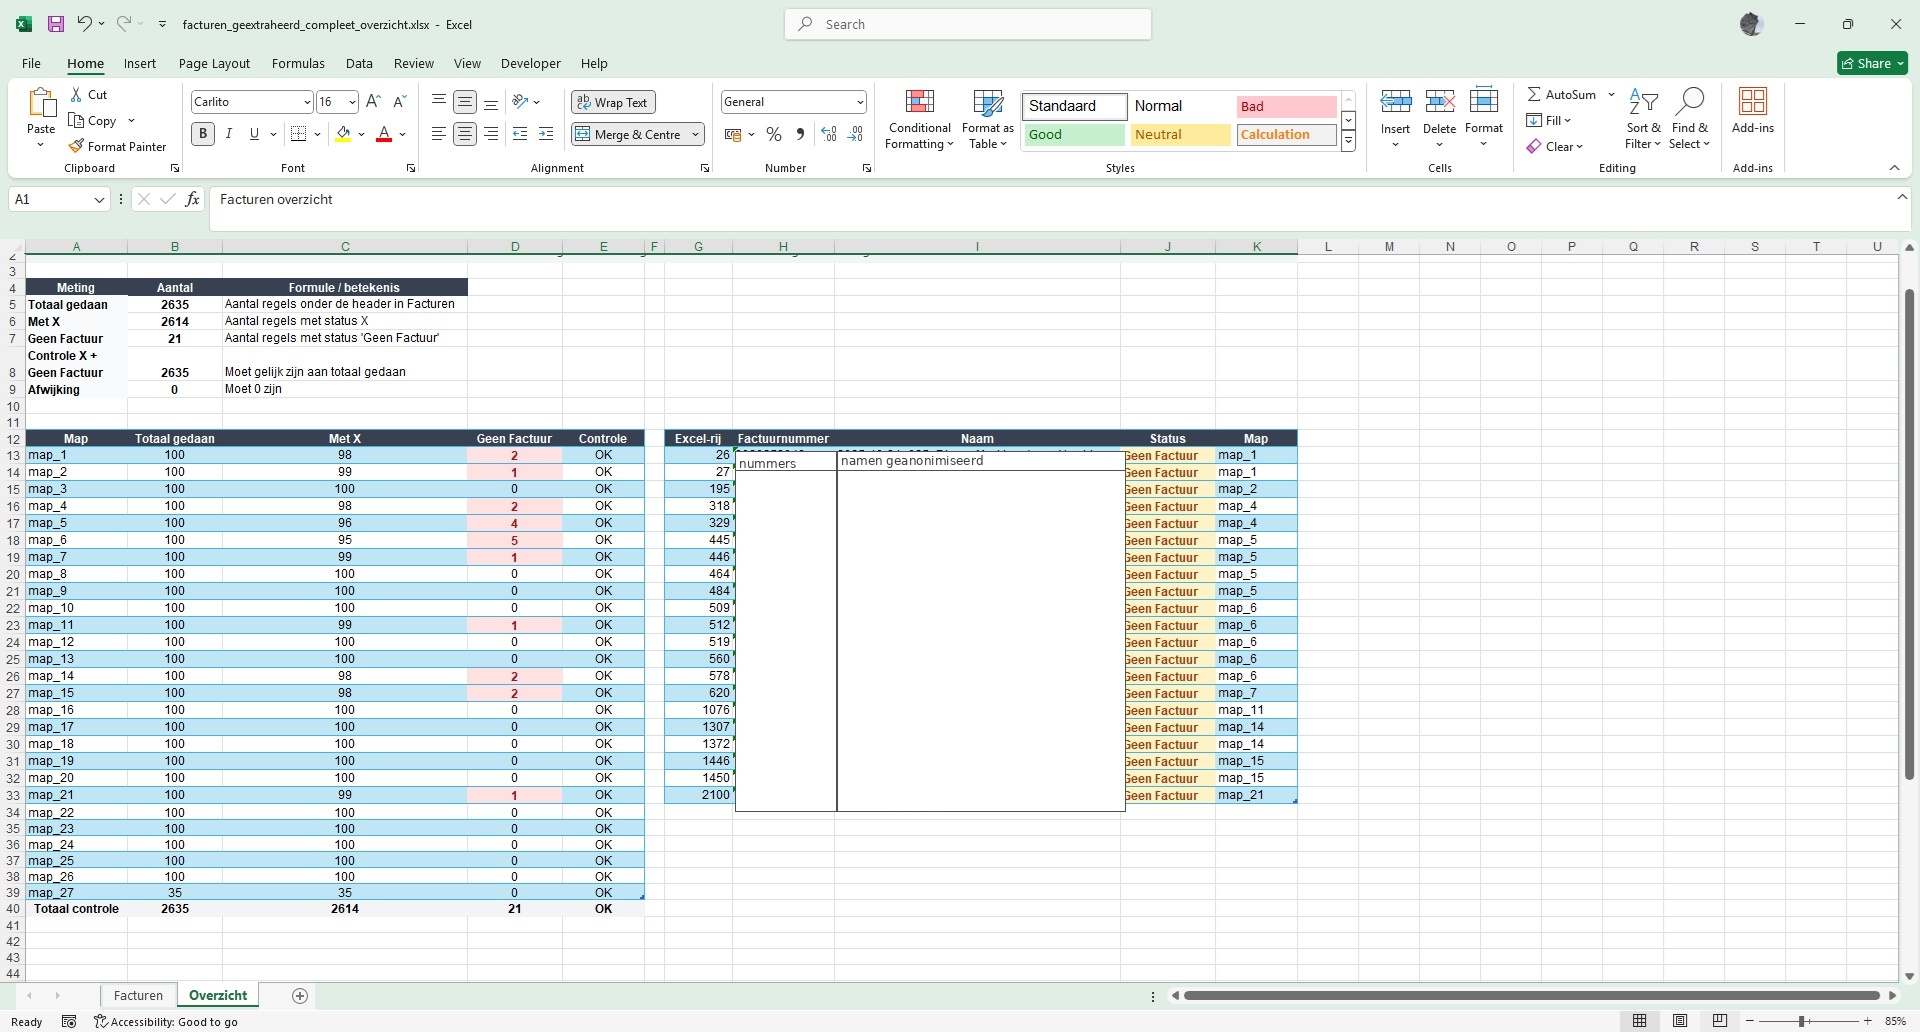Click Increase Indent icon
1920x1032 pixels.
[546, 134]
